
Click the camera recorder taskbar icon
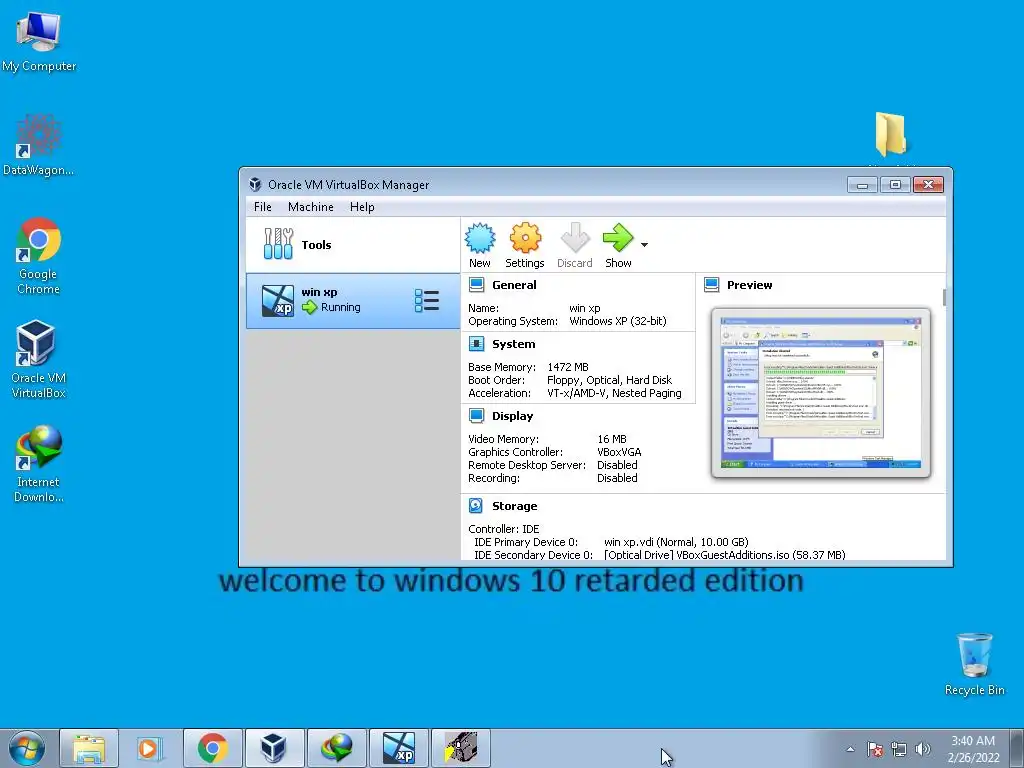pyautogui.click(x=460, y=748)
